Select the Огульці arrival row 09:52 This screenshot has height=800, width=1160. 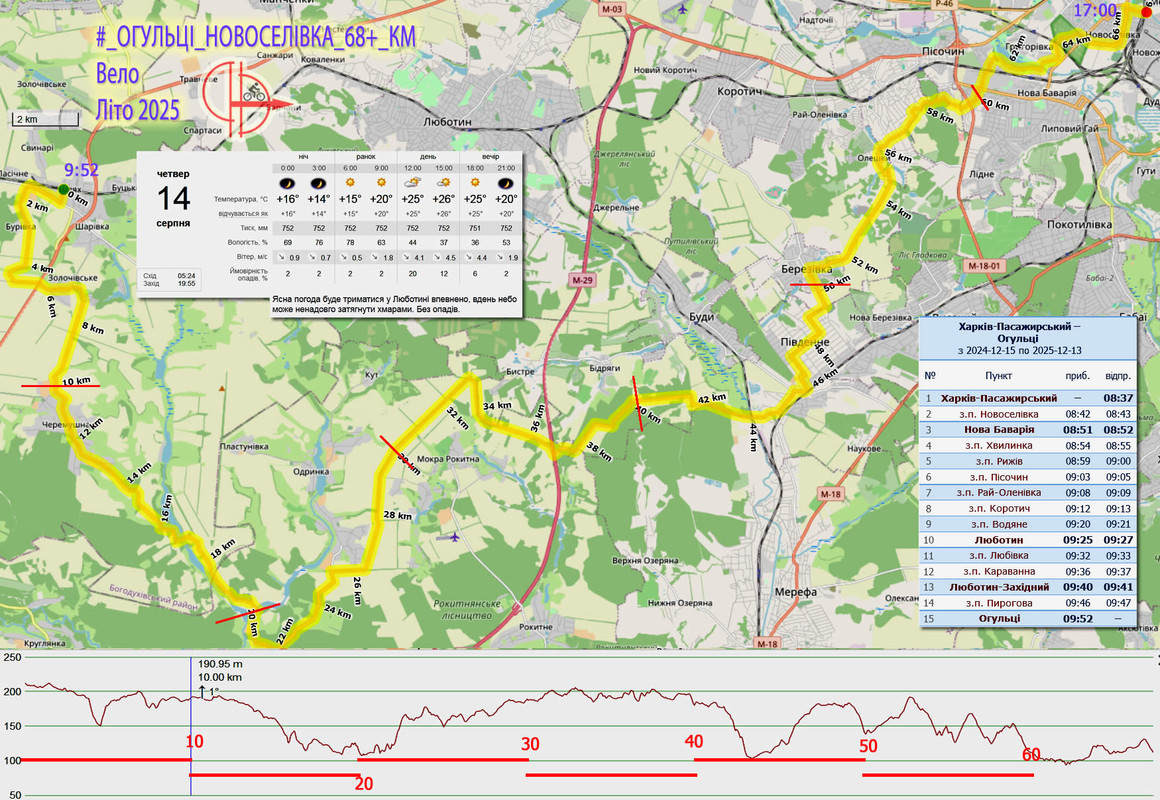[x=1028, y=619]
